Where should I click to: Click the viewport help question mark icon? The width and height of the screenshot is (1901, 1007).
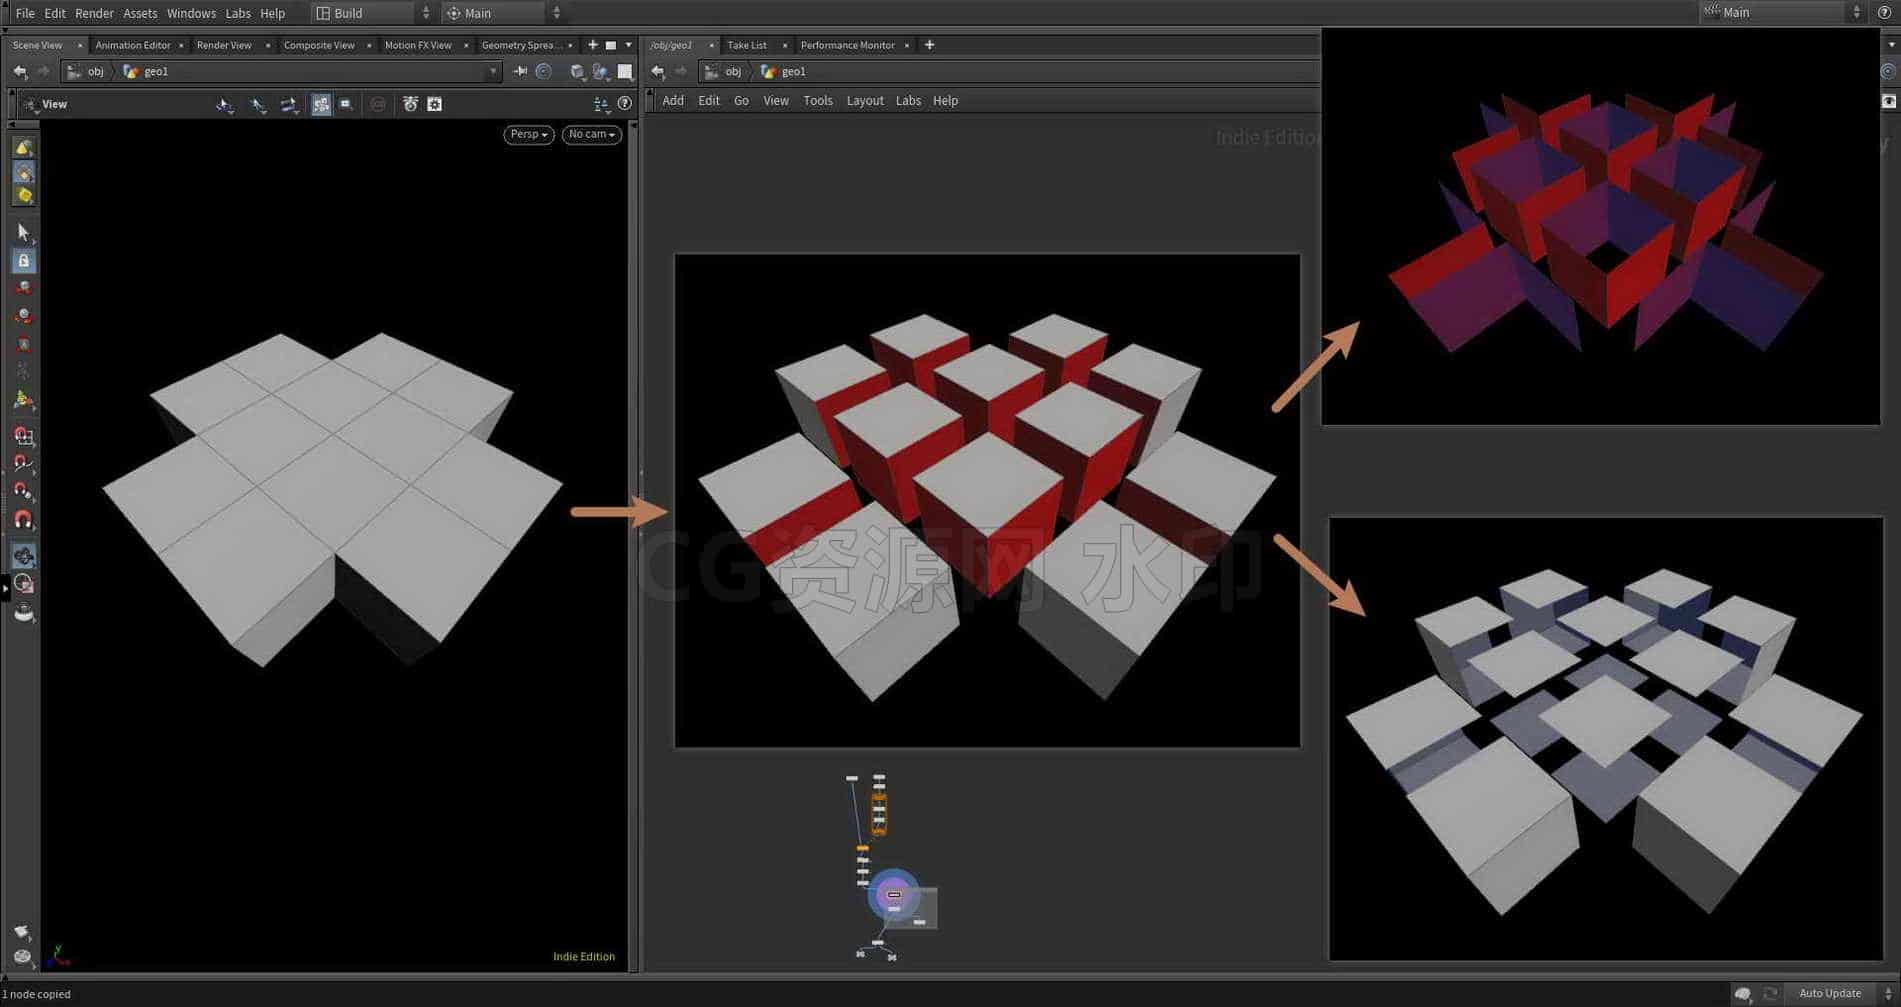625,104
